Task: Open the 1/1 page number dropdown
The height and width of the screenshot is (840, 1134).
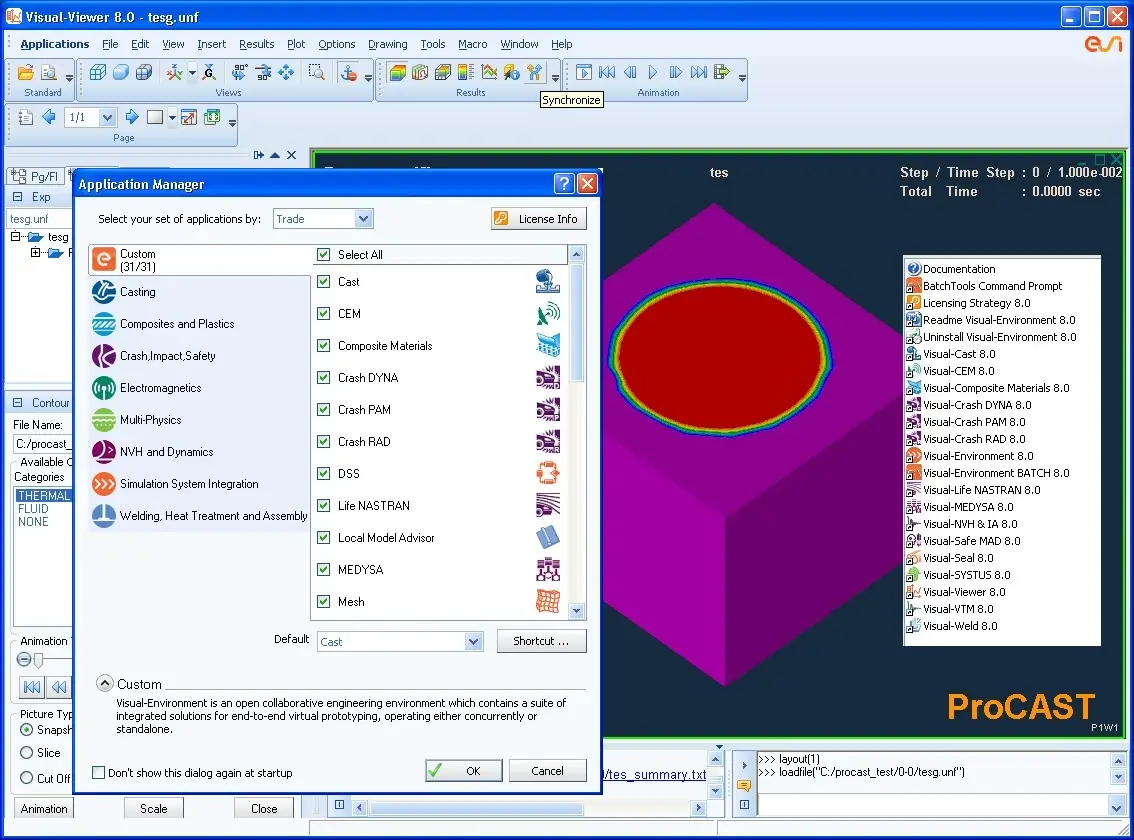Action: [x=107, y=117]
